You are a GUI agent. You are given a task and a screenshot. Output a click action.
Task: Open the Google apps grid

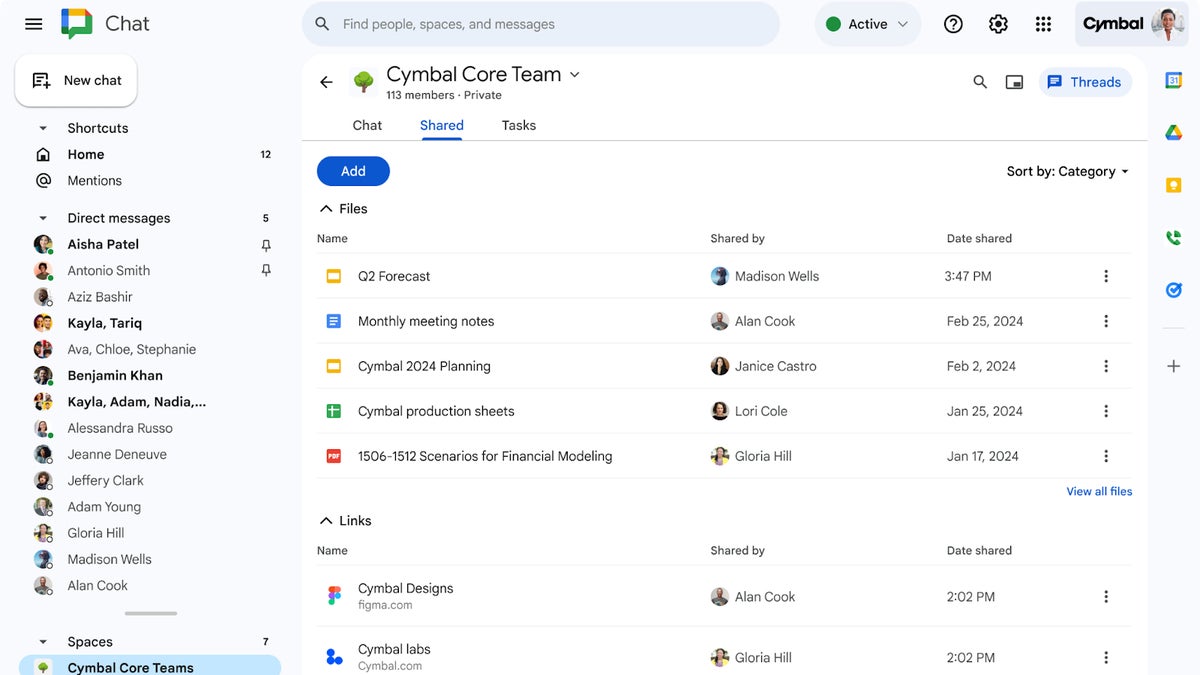click(x=1043, y=24)
